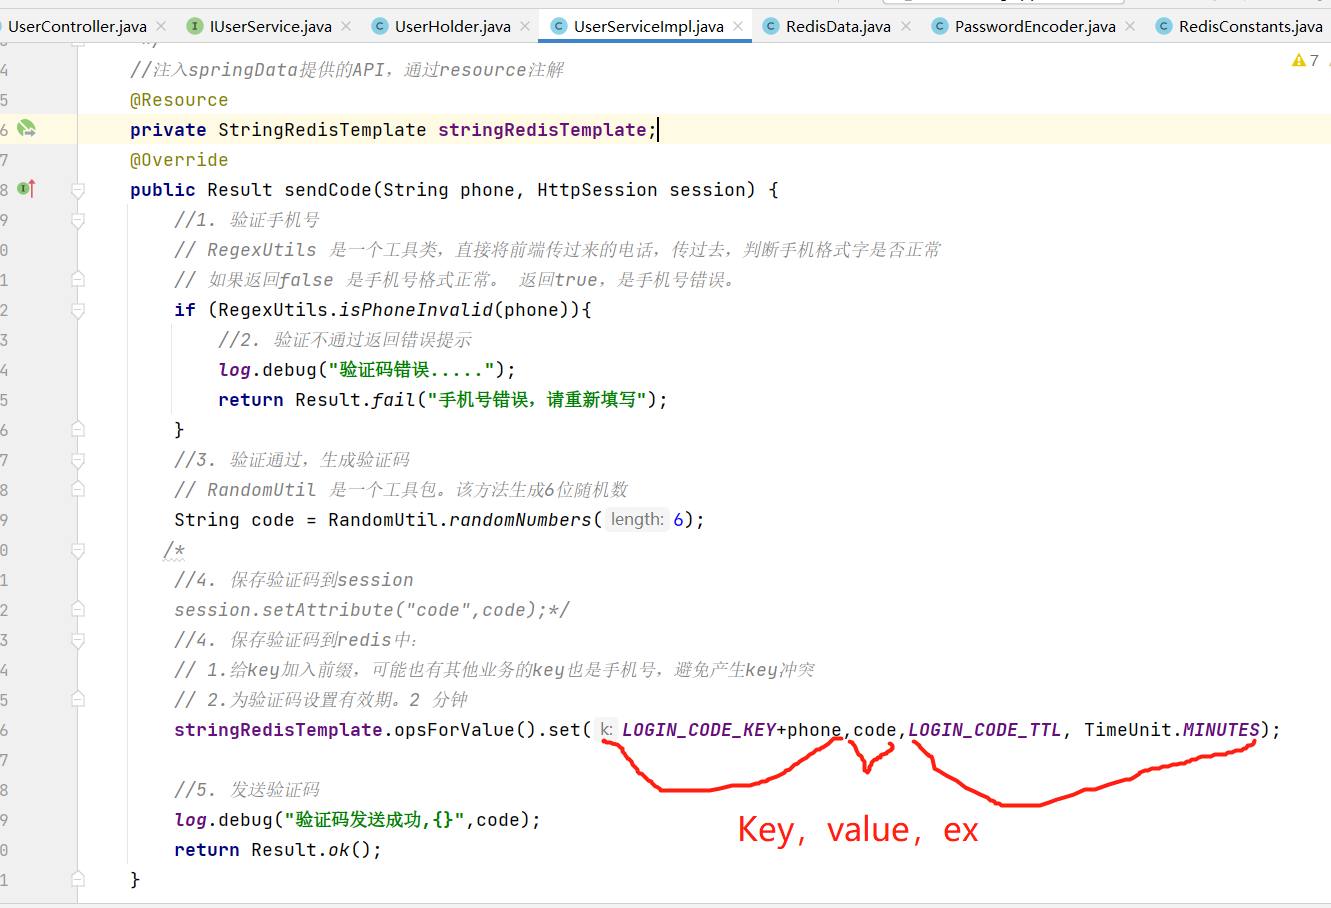Click the class icon on PasswordEncoder.java tab
The width and height of the screenshot is (1331, 908).
pos(940,26)
